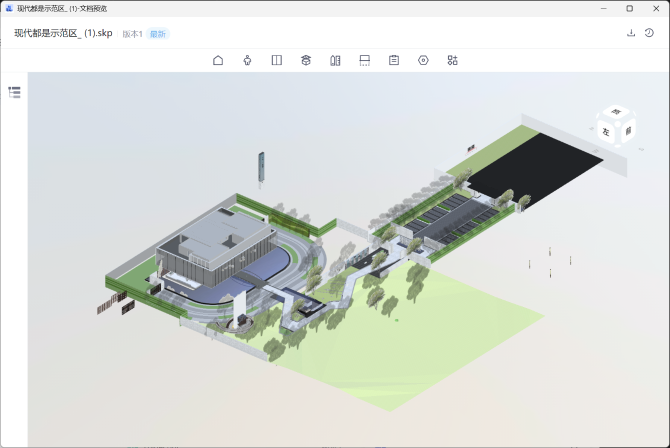Click the grid modules icon in toolbar
The image size is (670, 448).
point(453,60)
